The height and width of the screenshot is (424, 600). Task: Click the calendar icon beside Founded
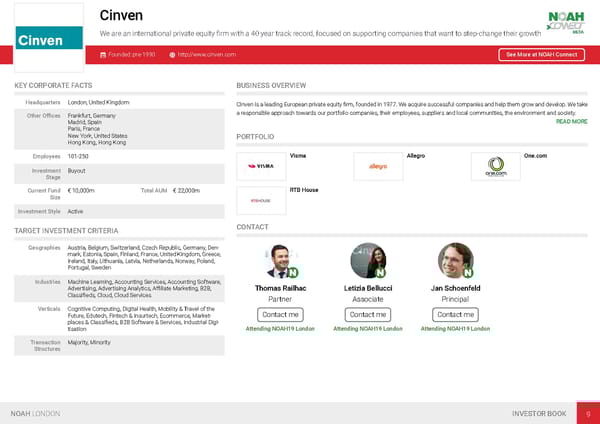[103, 54]
